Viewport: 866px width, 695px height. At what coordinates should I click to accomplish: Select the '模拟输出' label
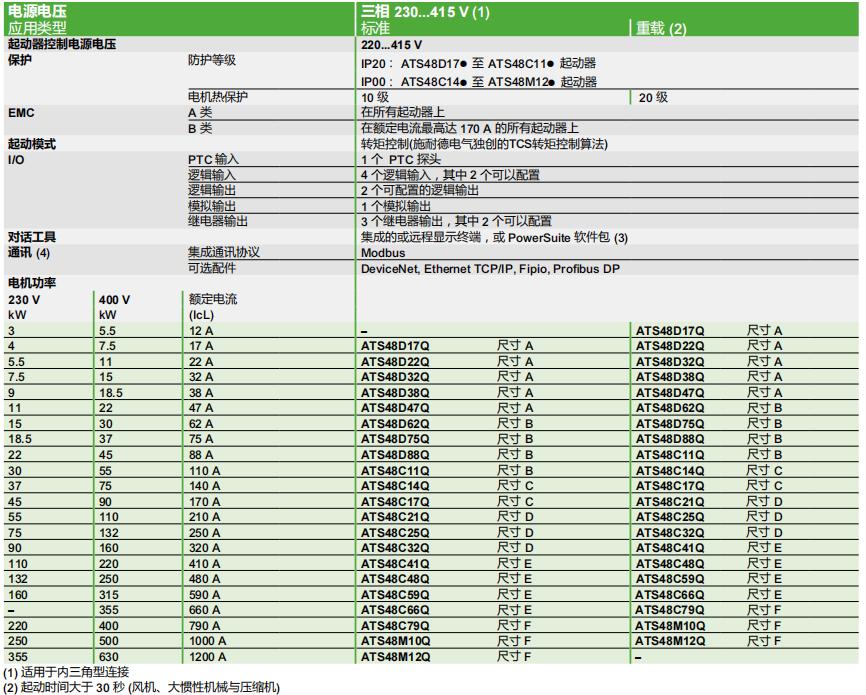pyautogui.click(x=212, y=206)
